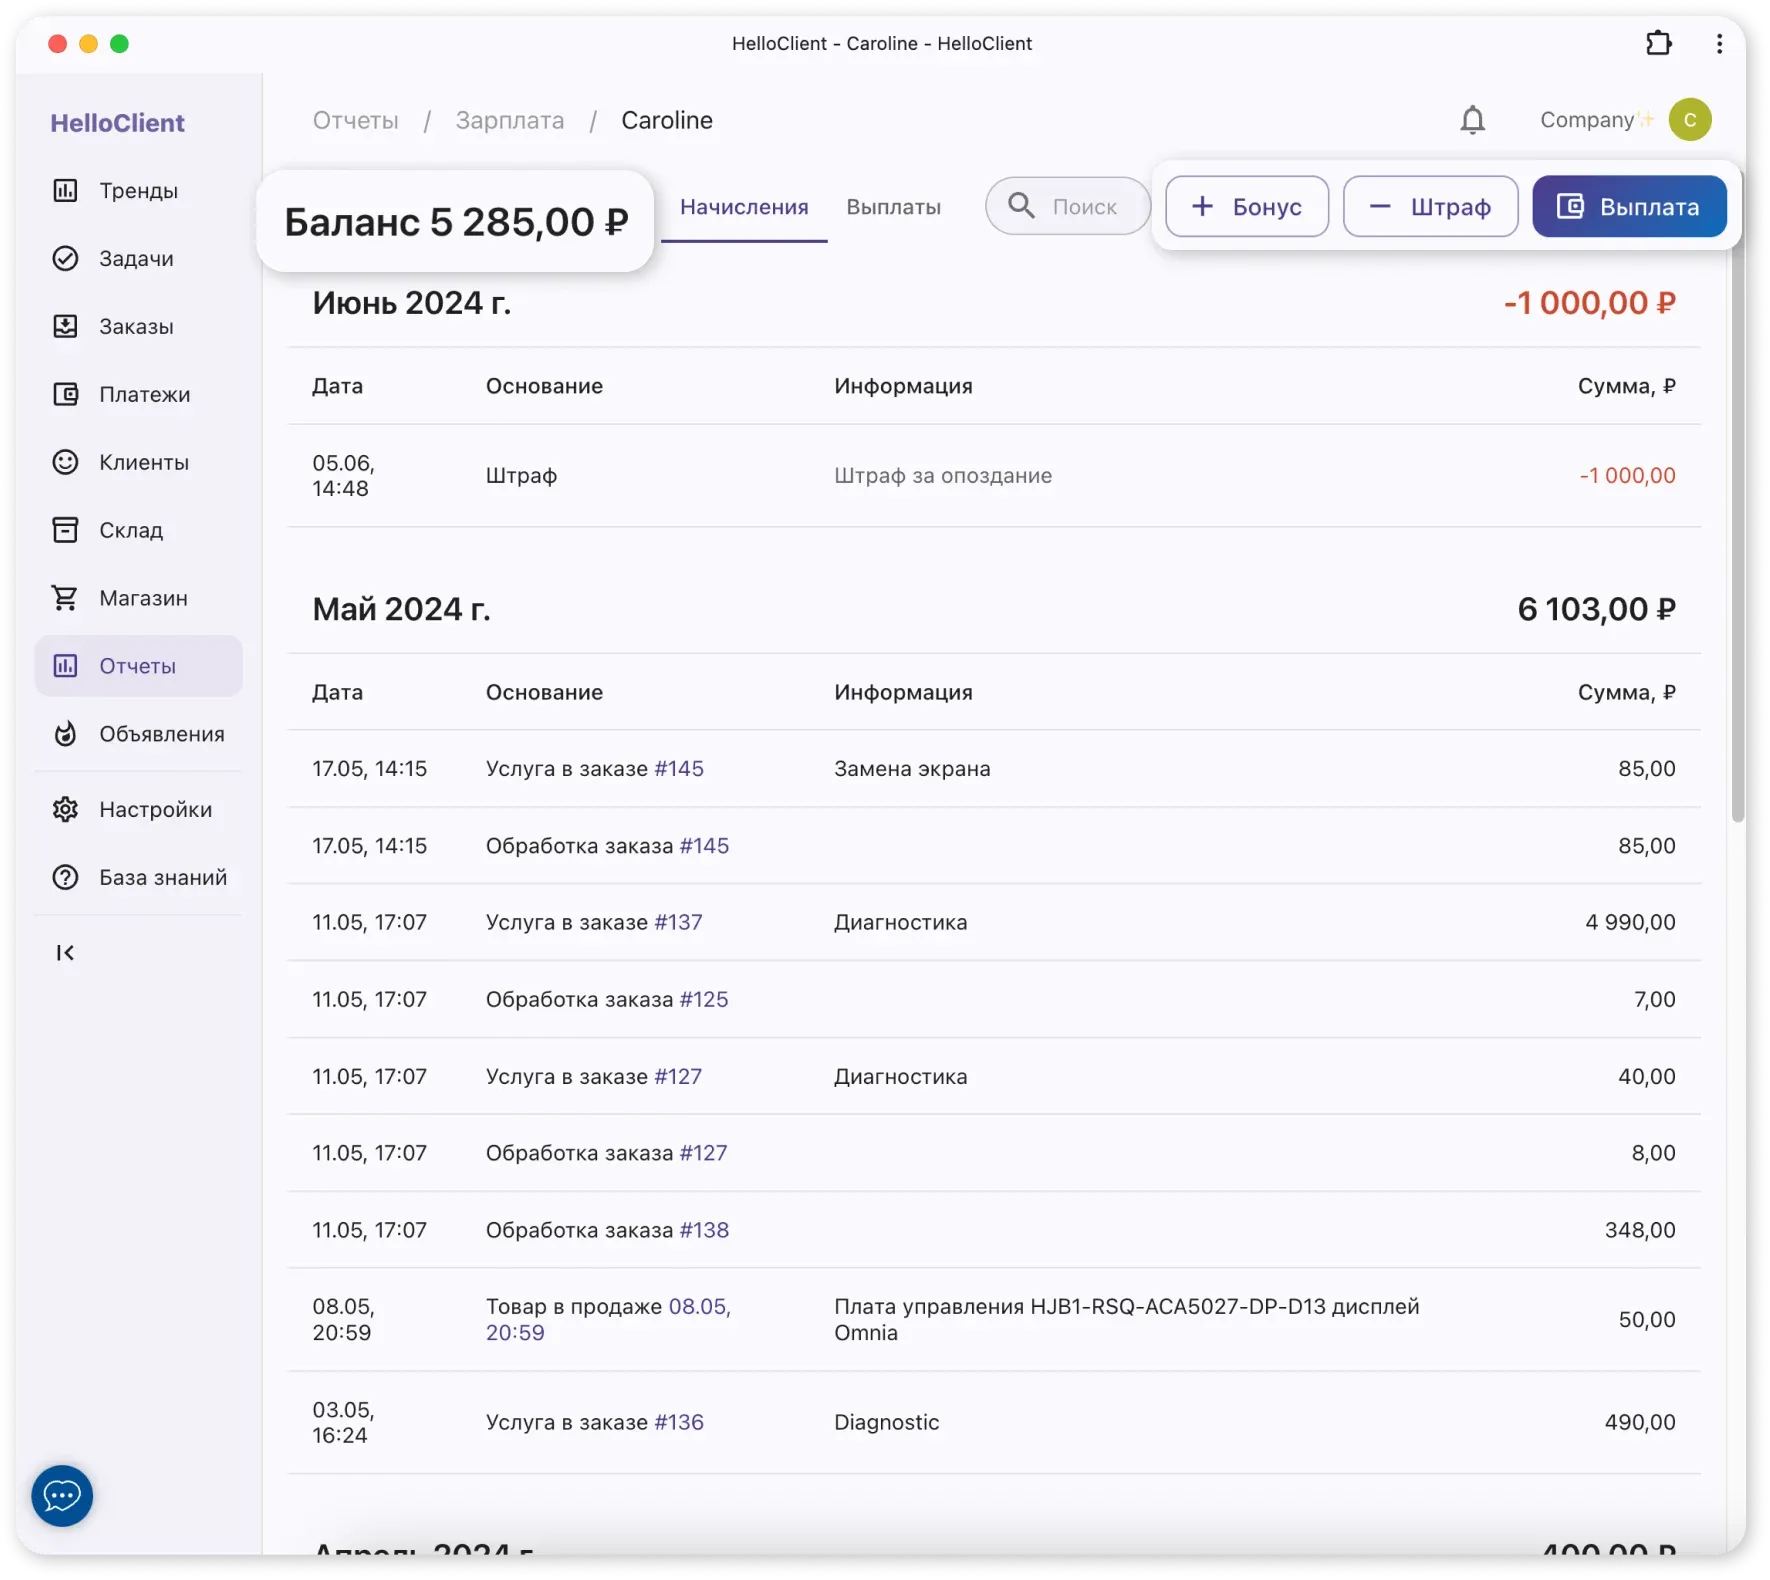Viewport: 1770px width, 1580px height.
Task: Switch to the Выплаты tab
Action: (x=893, y=207)
